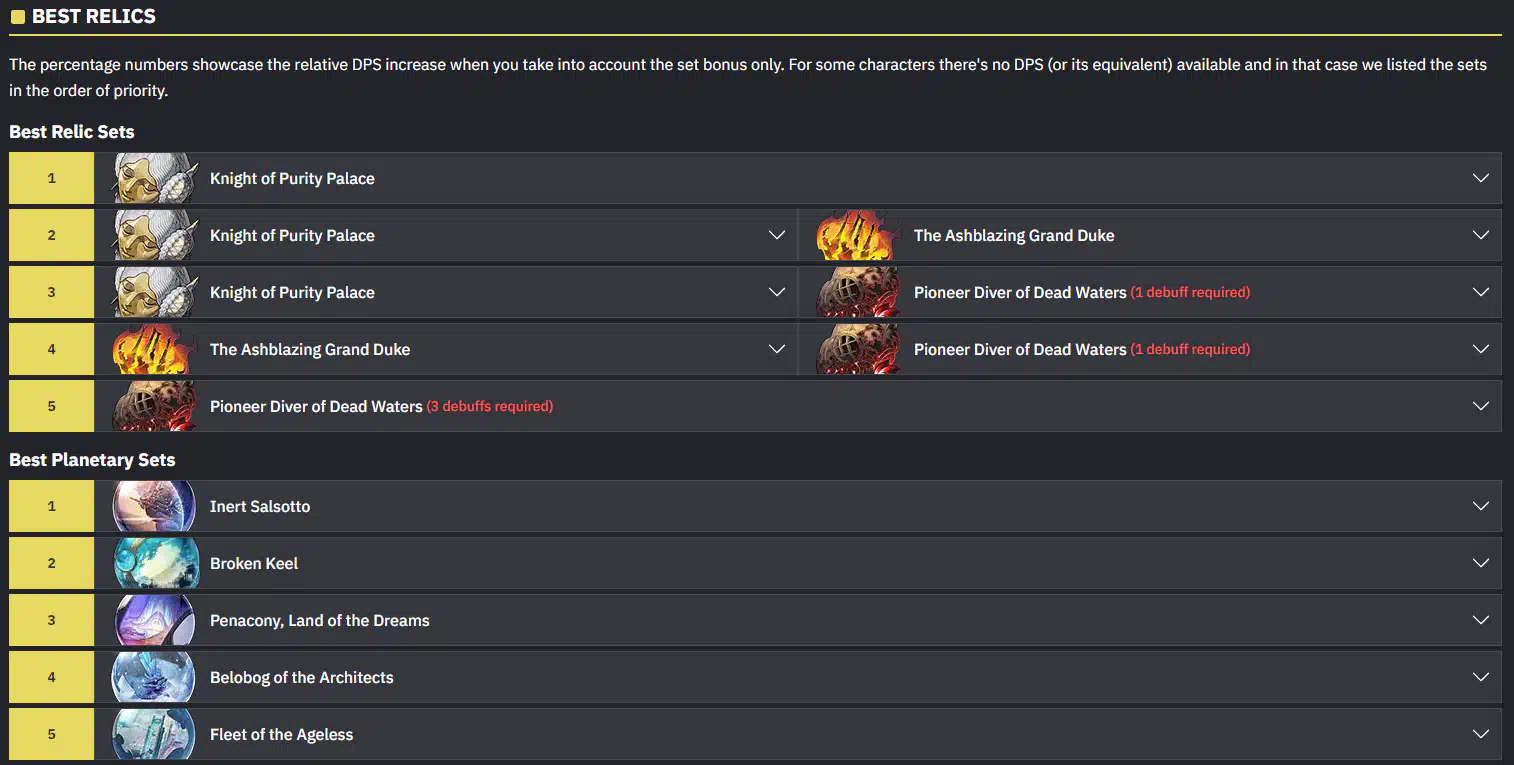Select Penacony, Land of the Dreams label

pyautogui.click(x=320, y=620)
